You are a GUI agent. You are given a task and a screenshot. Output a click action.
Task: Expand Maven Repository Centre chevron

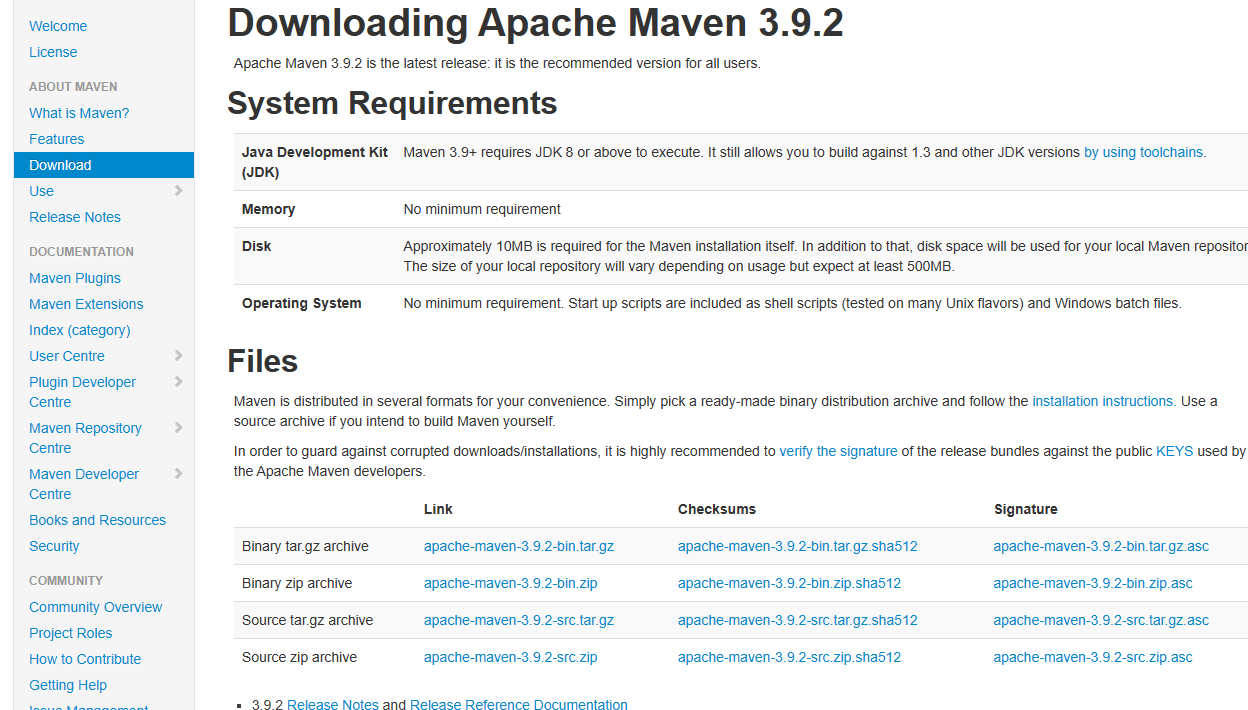click(x=178, y=427)
